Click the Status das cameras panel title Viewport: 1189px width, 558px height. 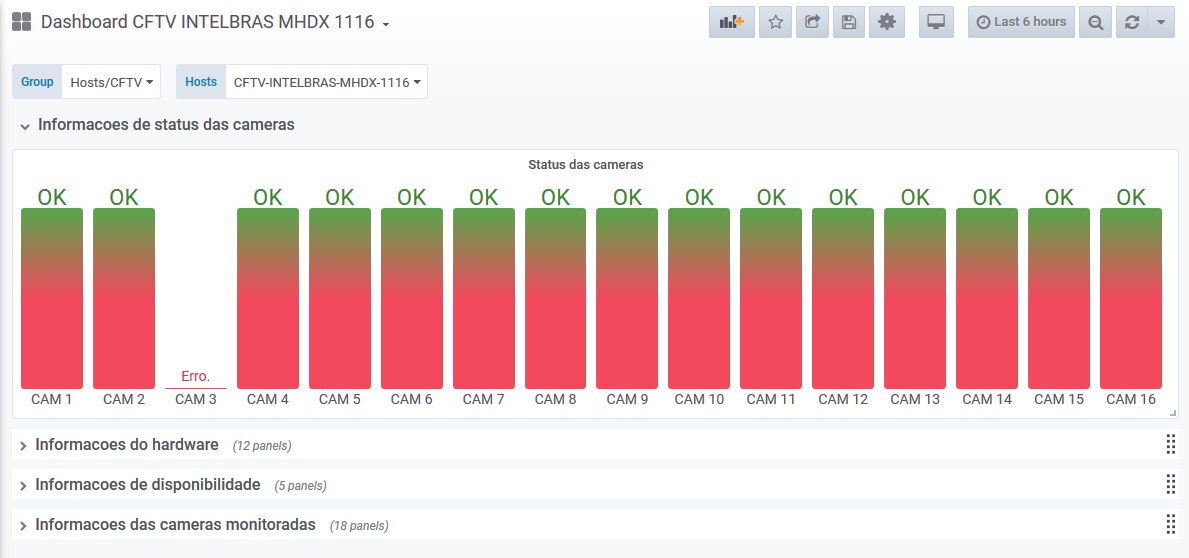pyautogui.click(x=585, y=165)
